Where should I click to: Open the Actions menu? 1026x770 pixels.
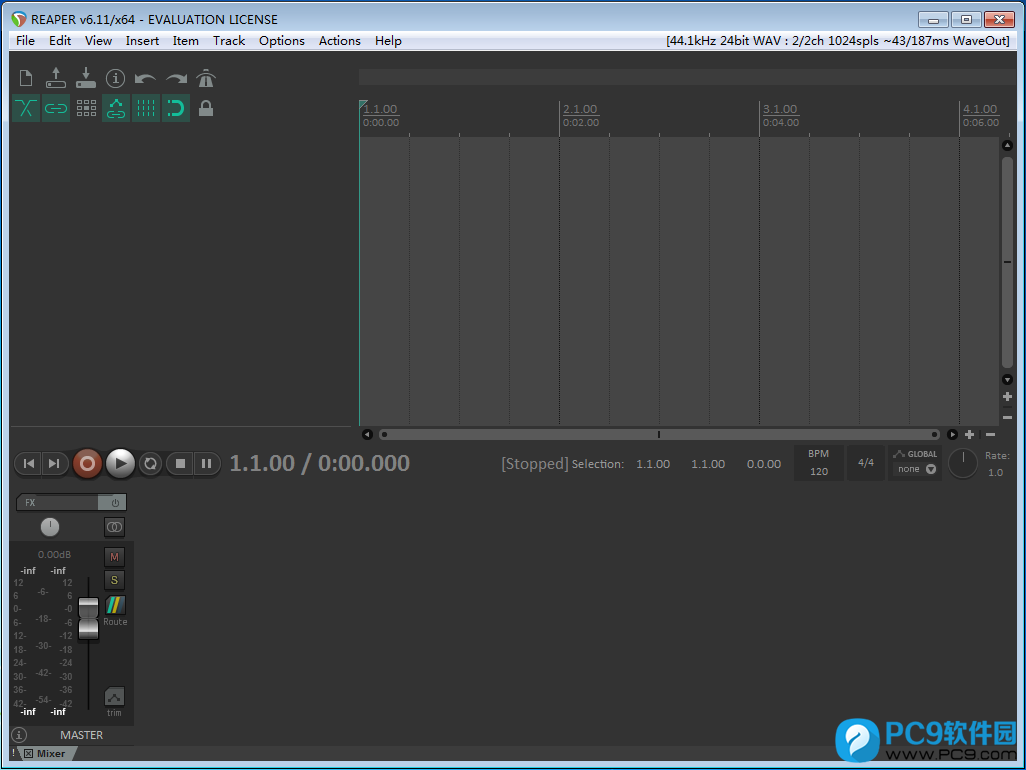(339, 41)
